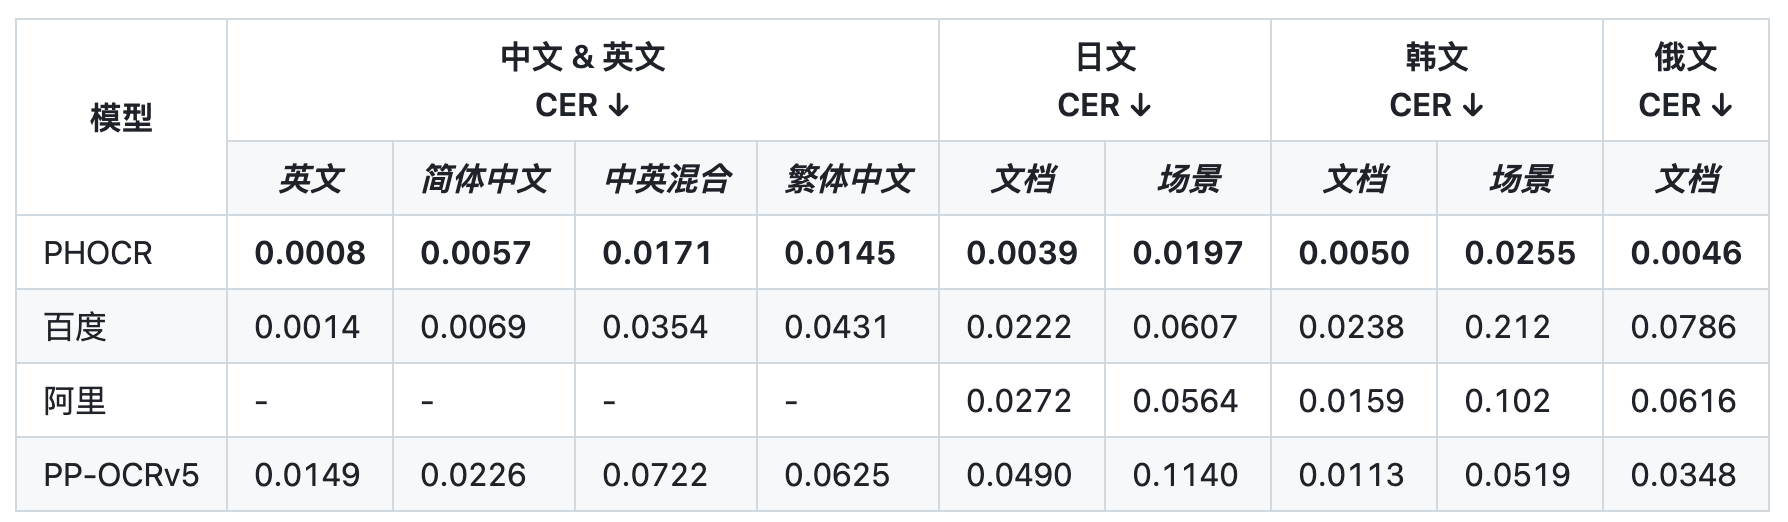
Task: Select the 中文 & 英文 CER header cell
Action: (x=583, y=81)
